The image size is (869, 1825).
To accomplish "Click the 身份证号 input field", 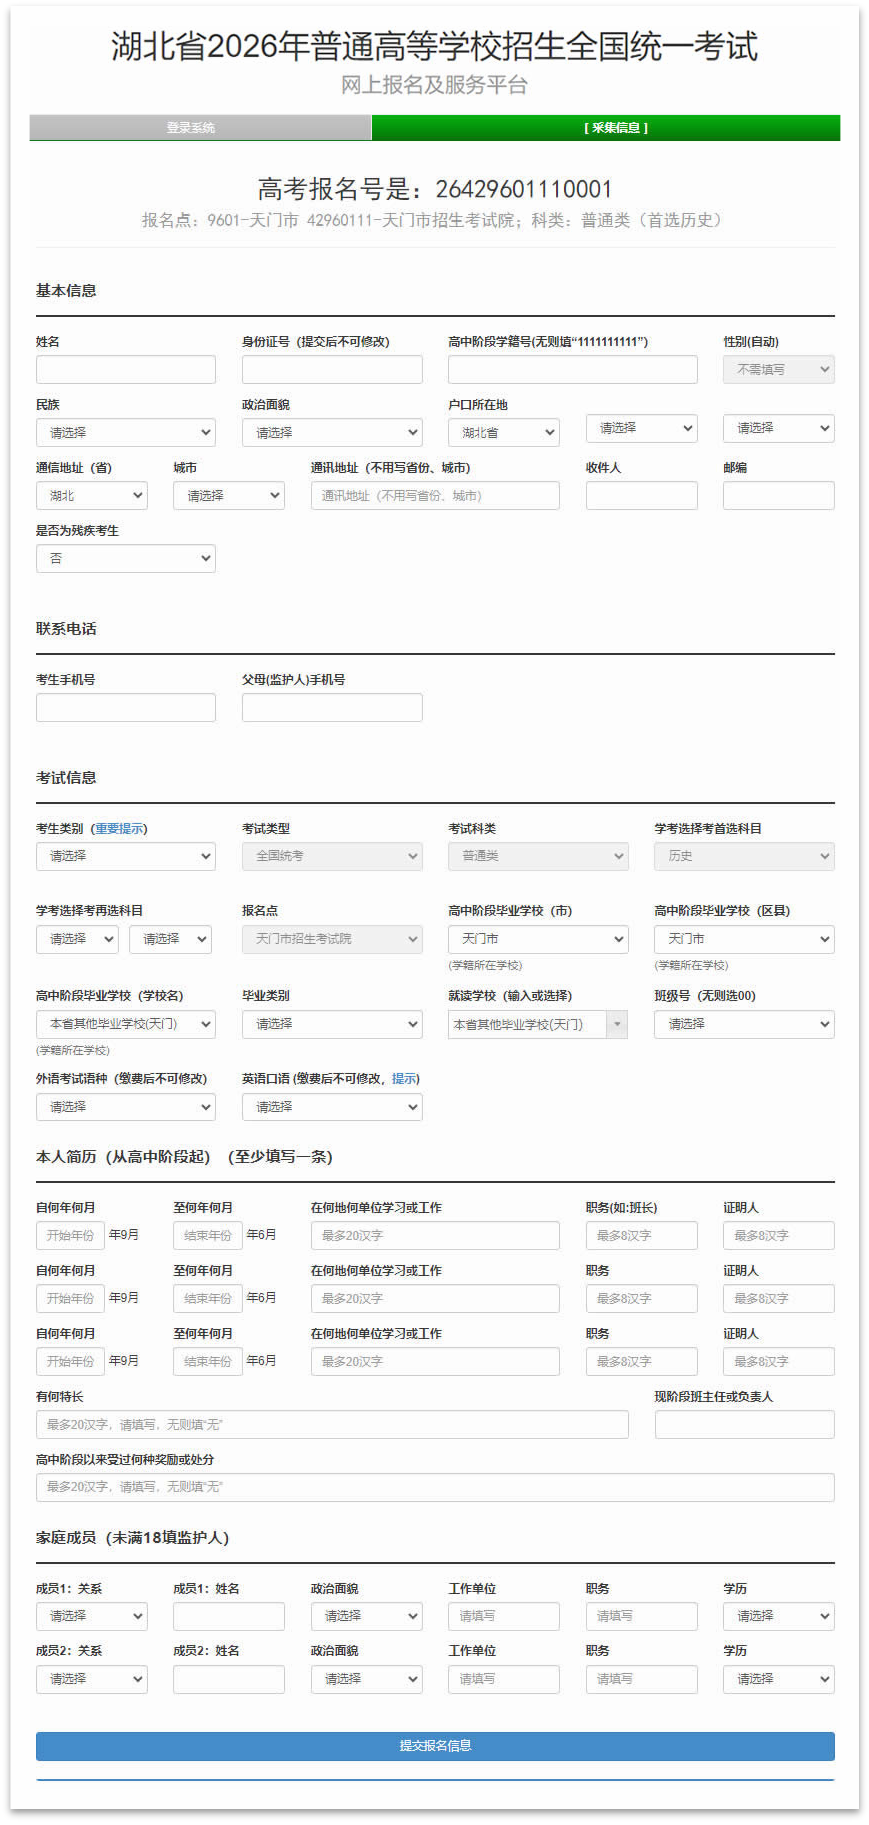I will 331,370.
